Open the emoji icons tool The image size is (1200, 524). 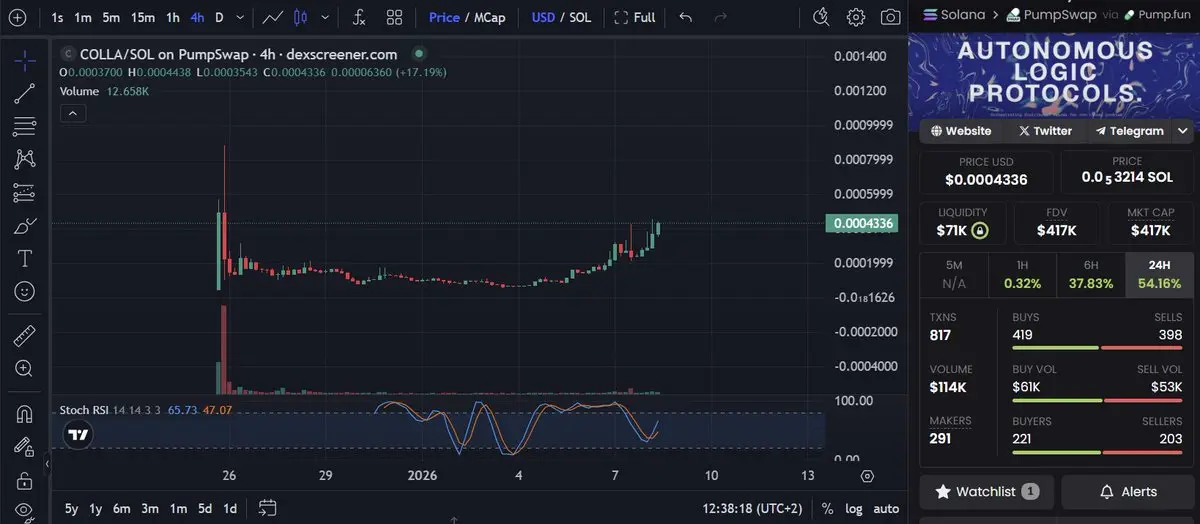click(x=25, y=291)
